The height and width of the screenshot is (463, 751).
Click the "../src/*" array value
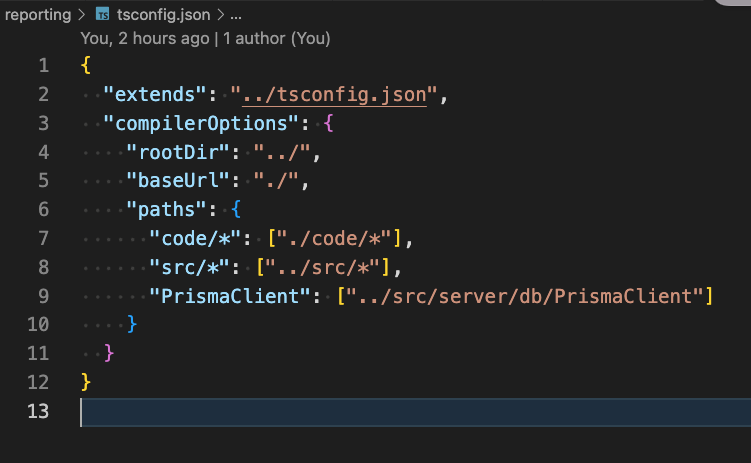click(323, 267)
